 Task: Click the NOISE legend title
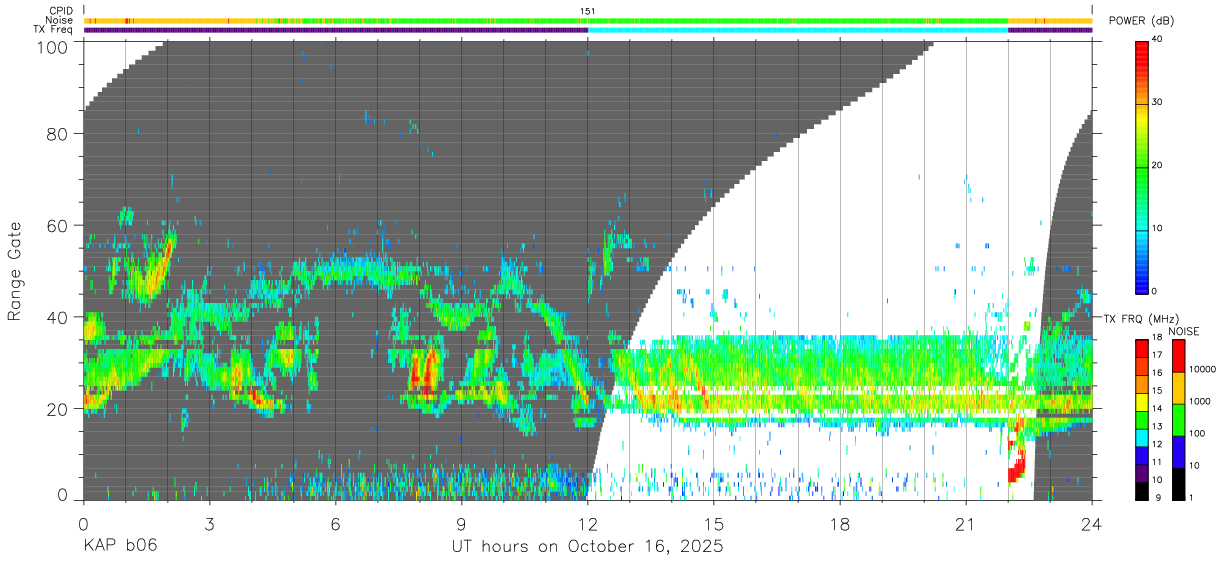[1184, 331]
